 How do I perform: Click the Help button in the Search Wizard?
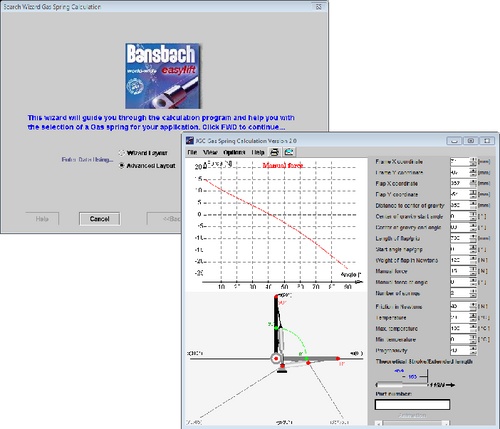coord(42,219)
